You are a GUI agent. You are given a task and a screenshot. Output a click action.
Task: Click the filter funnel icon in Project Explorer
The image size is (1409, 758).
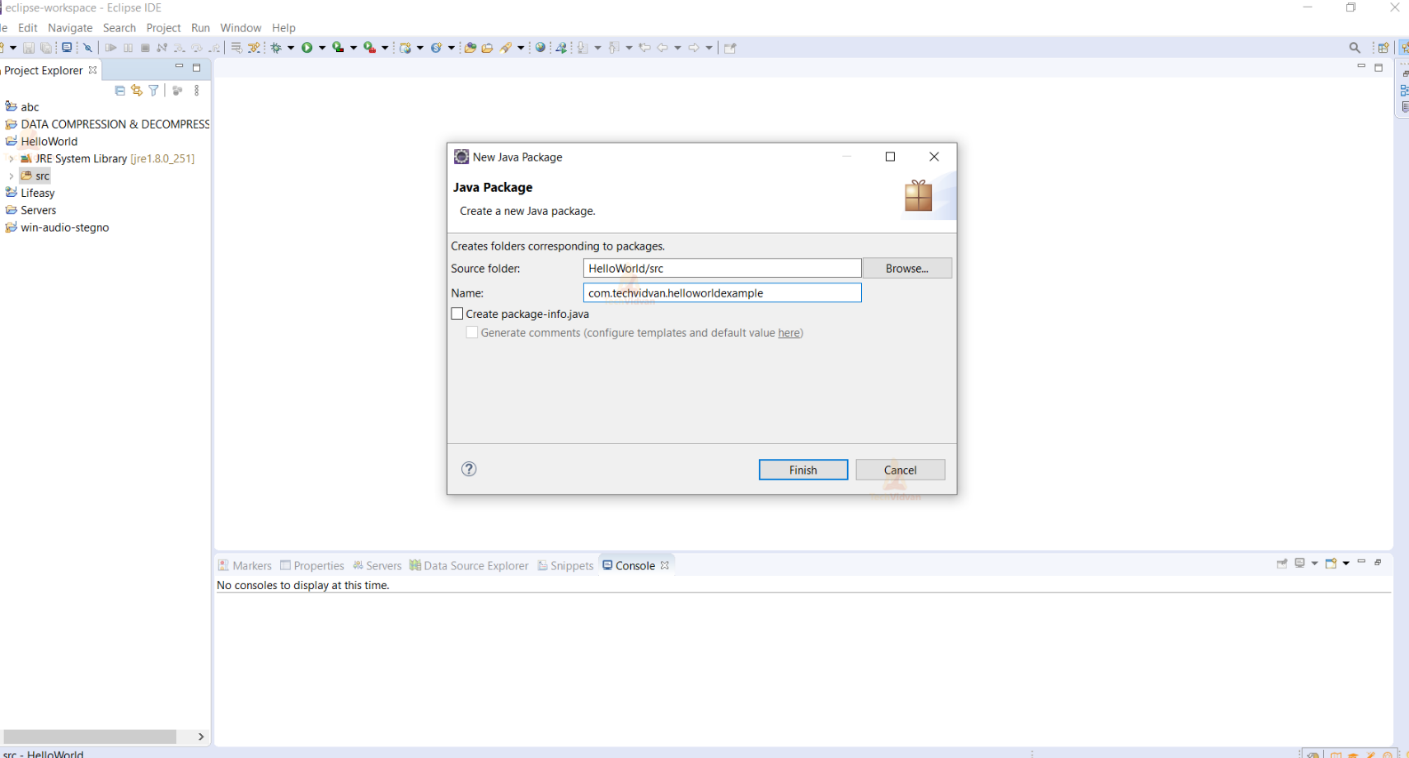pyautogui.click(x=154, y=91)
